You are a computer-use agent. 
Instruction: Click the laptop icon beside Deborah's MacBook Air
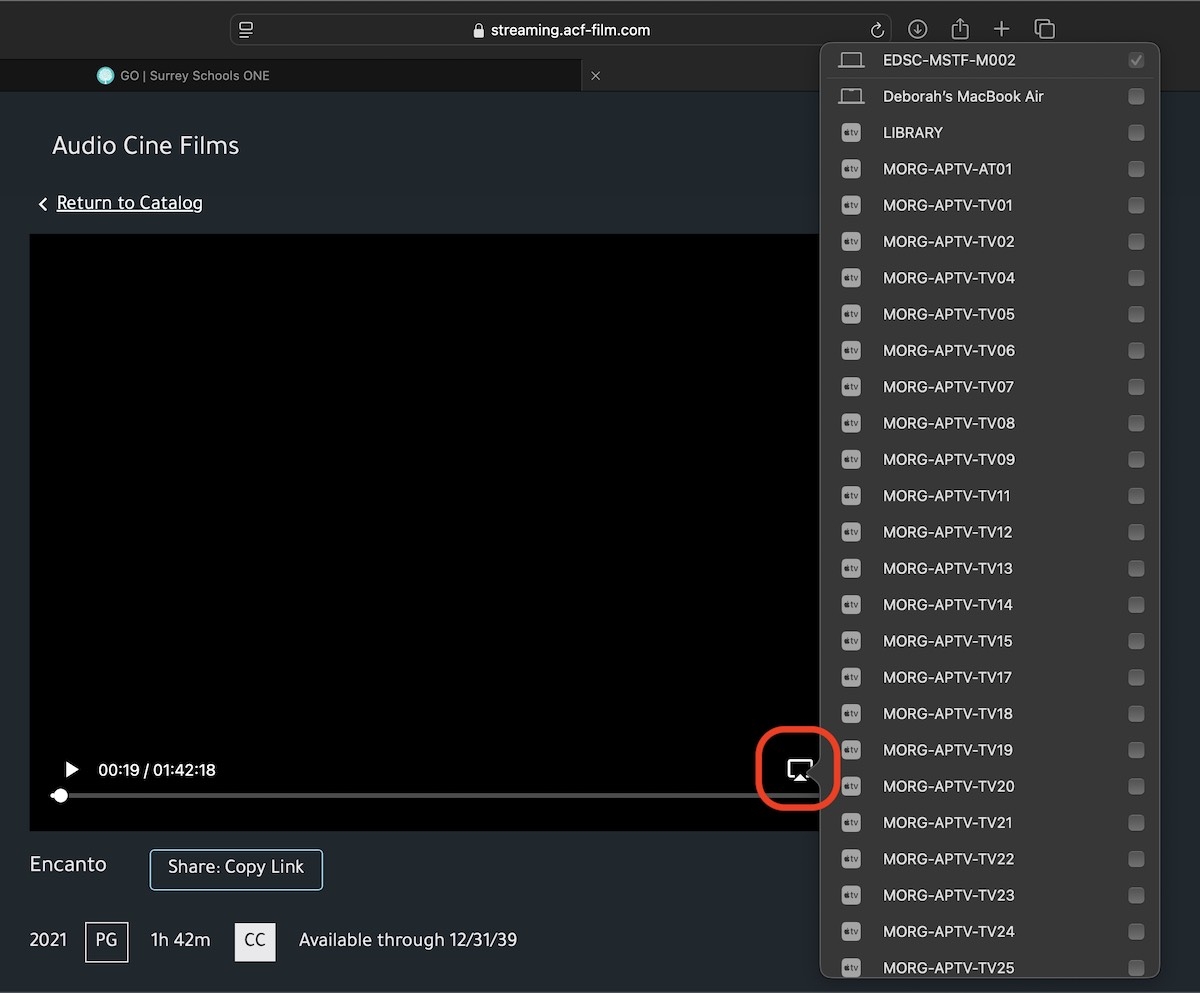click(x=851, y=96)
